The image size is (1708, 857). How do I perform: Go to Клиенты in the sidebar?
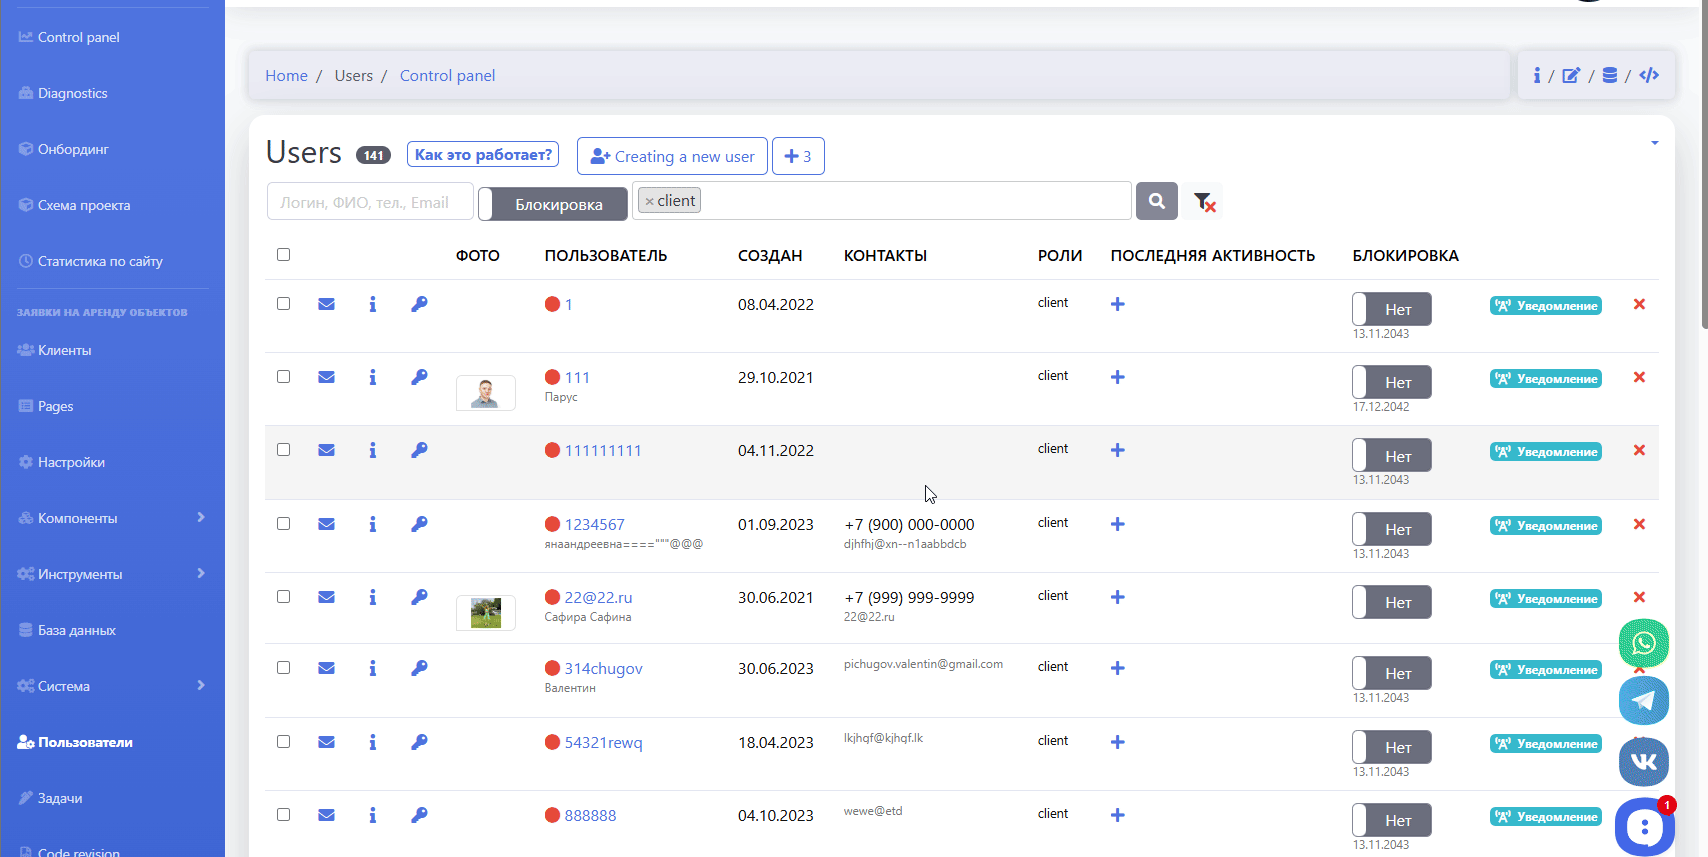pyautogui.click(x=64, y=350)
